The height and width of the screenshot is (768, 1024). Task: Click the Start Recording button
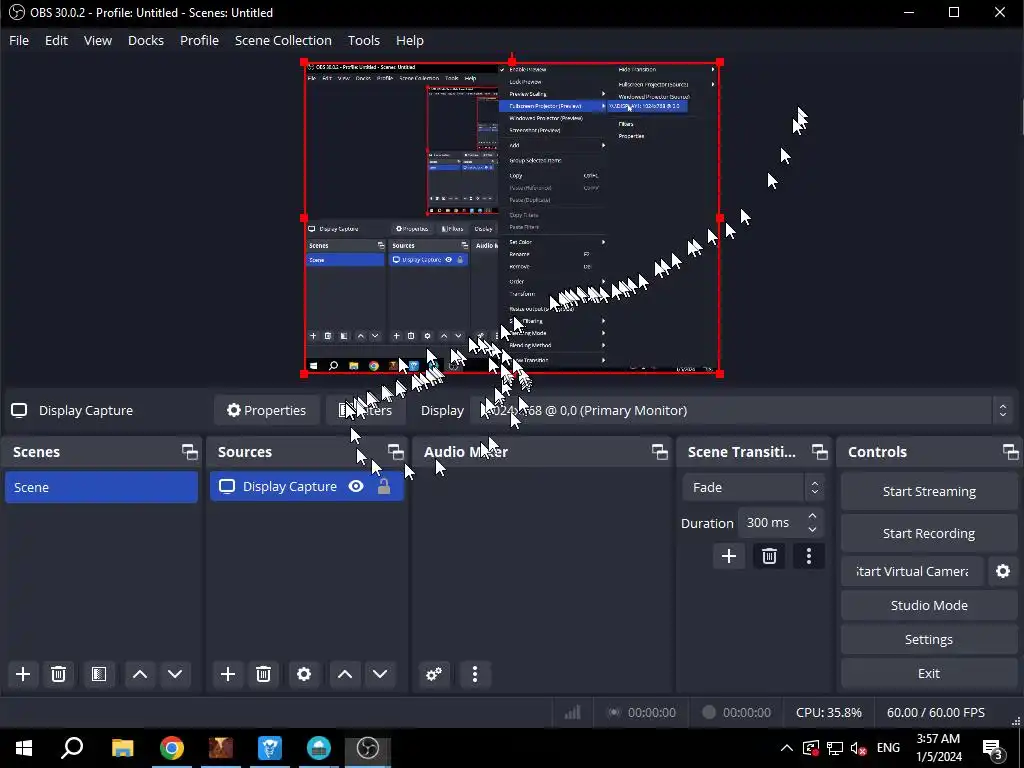tap(929, 534)
